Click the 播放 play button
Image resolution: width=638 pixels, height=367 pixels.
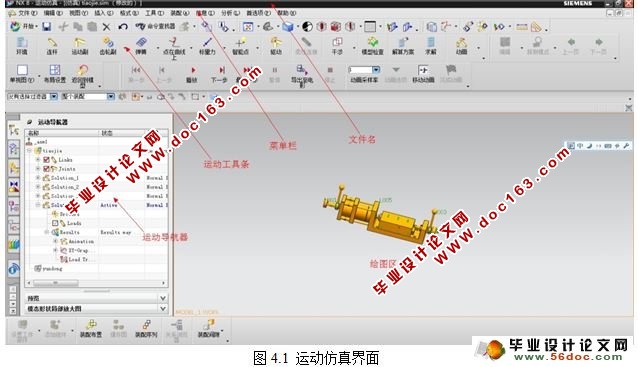pos(192,74)
